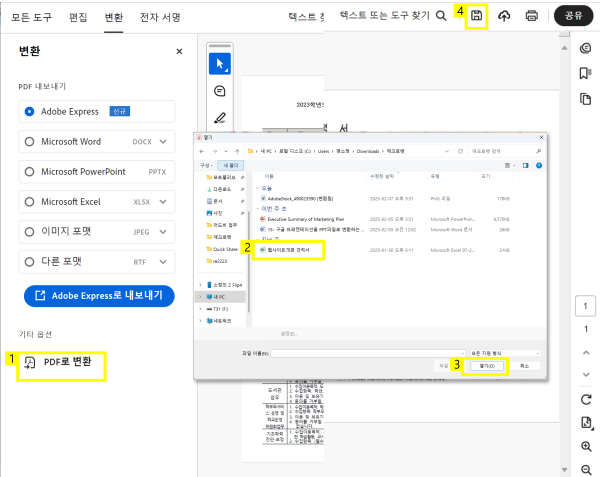Click the zoom out magnifier icon

586,469
